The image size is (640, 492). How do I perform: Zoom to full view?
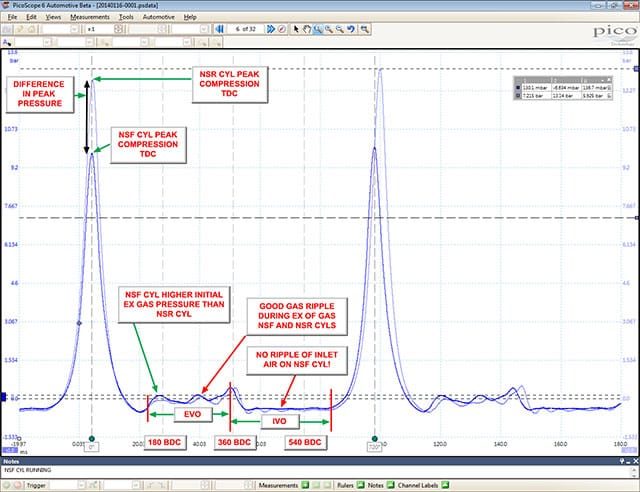point(364,29)
